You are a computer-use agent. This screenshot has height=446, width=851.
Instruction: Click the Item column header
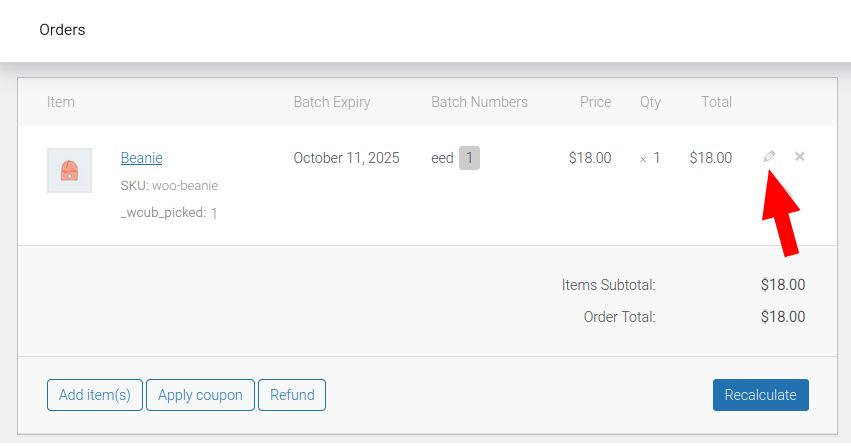tap(61, 102)
